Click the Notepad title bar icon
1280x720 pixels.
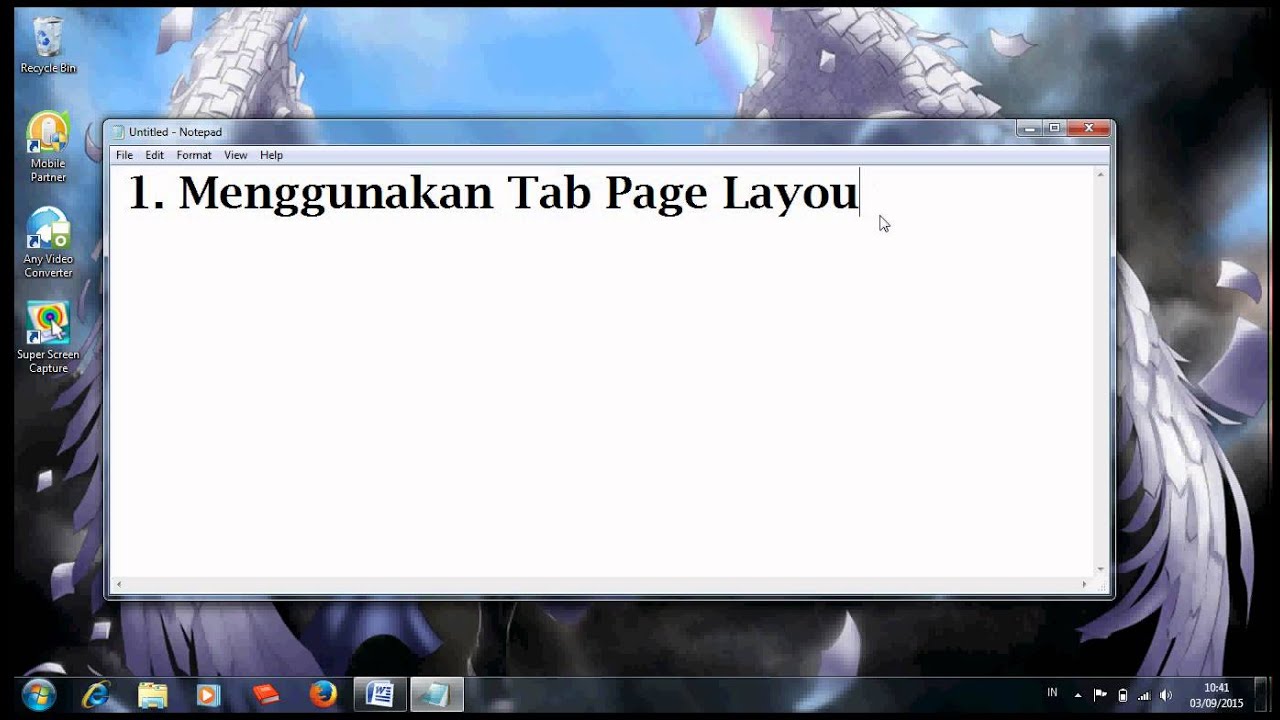point(118,132)
